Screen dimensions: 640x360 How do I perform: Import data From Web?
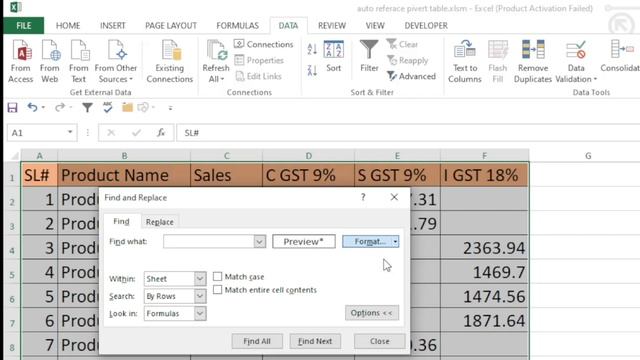[49, 61]
